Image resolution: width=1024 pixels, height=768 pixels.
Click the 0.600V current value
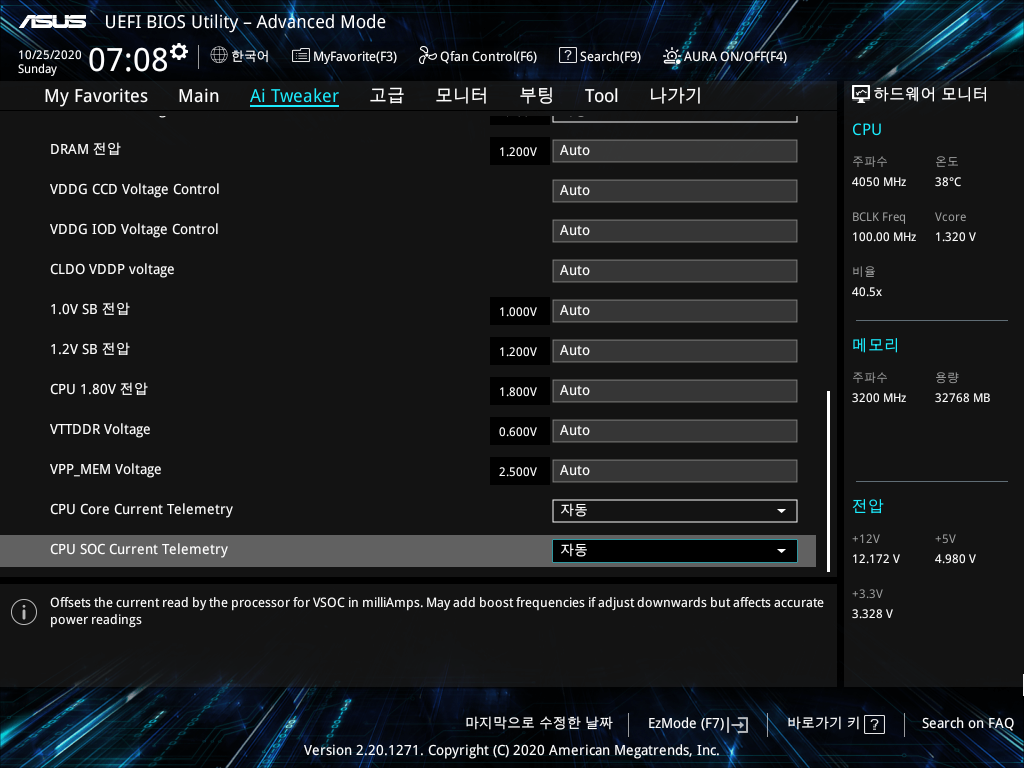(518, 432)
